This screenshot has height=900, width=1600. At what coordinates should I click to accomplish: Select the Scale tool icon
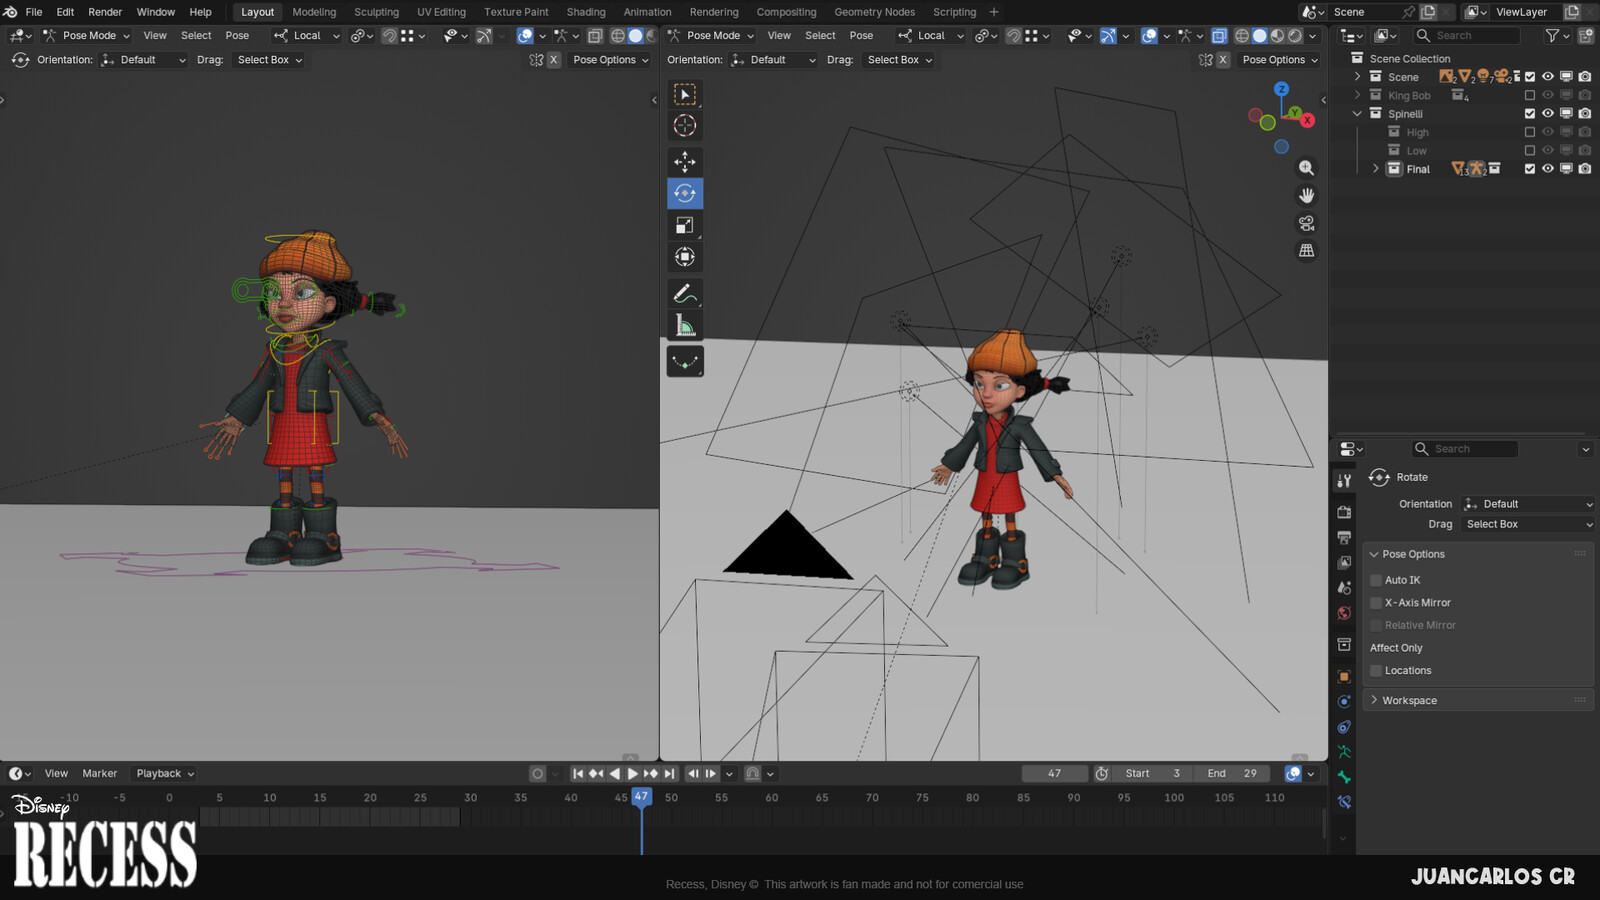pos(685,226)
